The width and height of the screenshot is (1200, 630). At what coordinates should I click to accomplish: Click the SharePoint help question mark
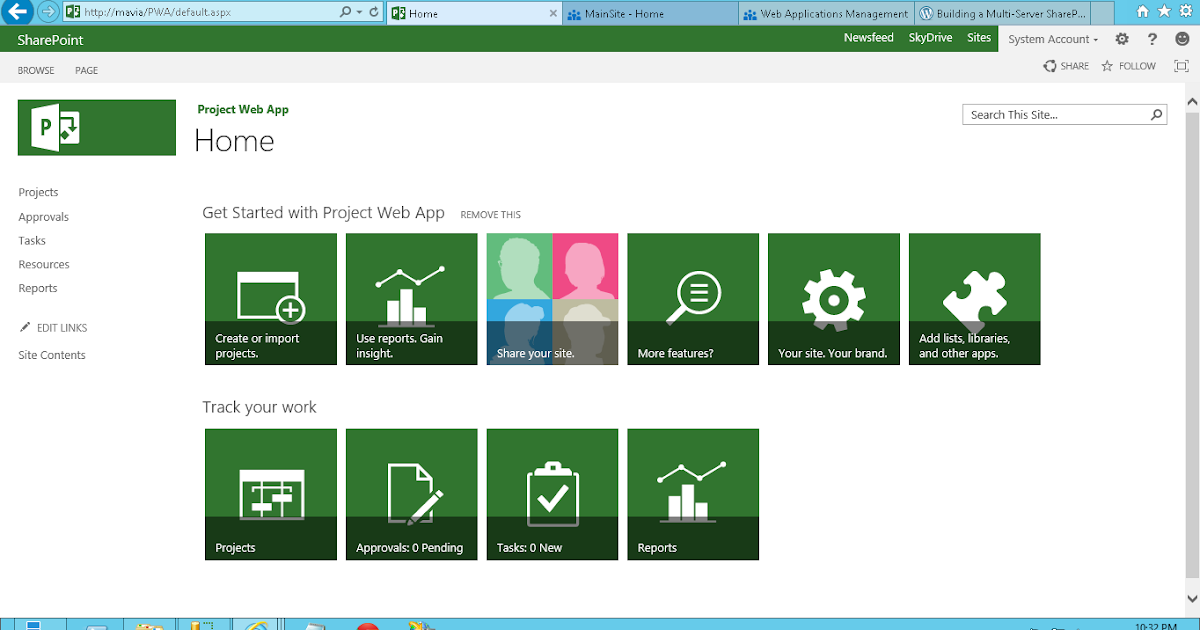click(1152, 39)
